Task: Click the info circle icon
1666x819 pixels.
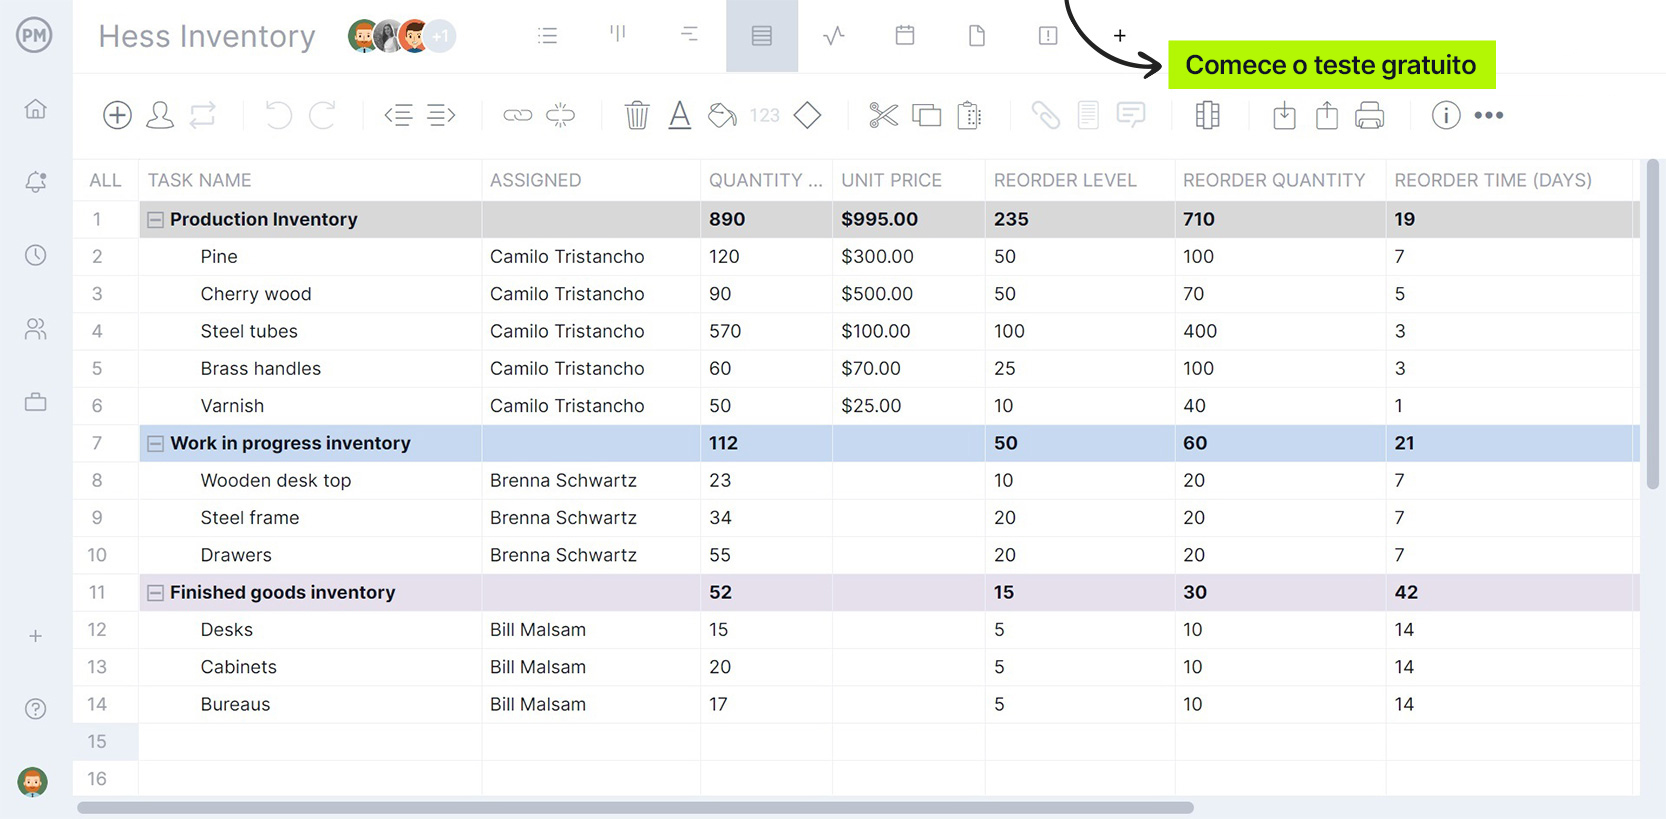Action: pyautogui.click(x=1446, y=115)
